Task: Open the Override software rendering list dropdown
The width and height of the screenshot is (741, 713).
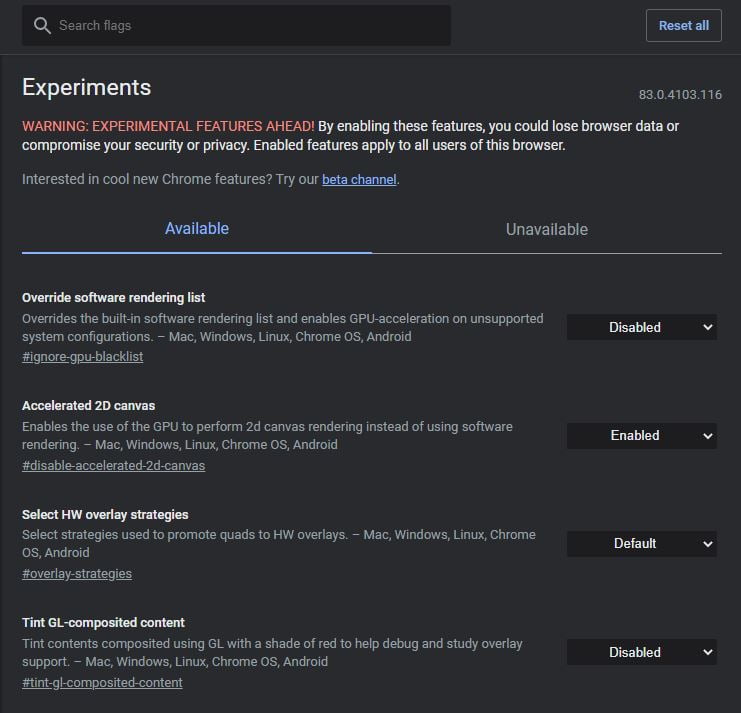Action: pos(642,327)
